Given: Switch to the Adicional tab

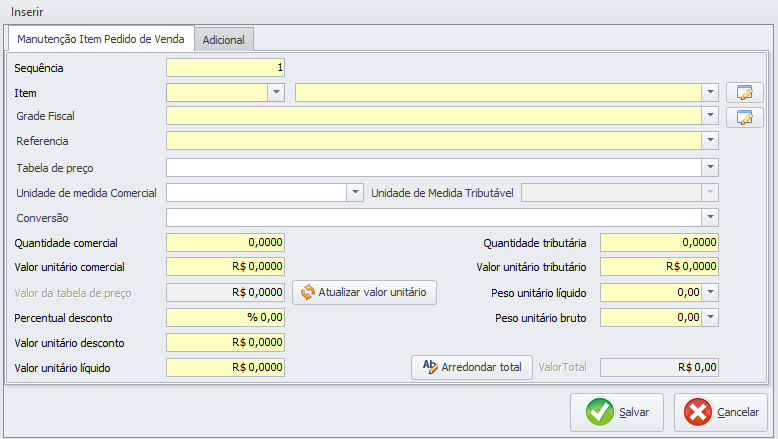Looking at the screenshot, I should tap(224, 40).
